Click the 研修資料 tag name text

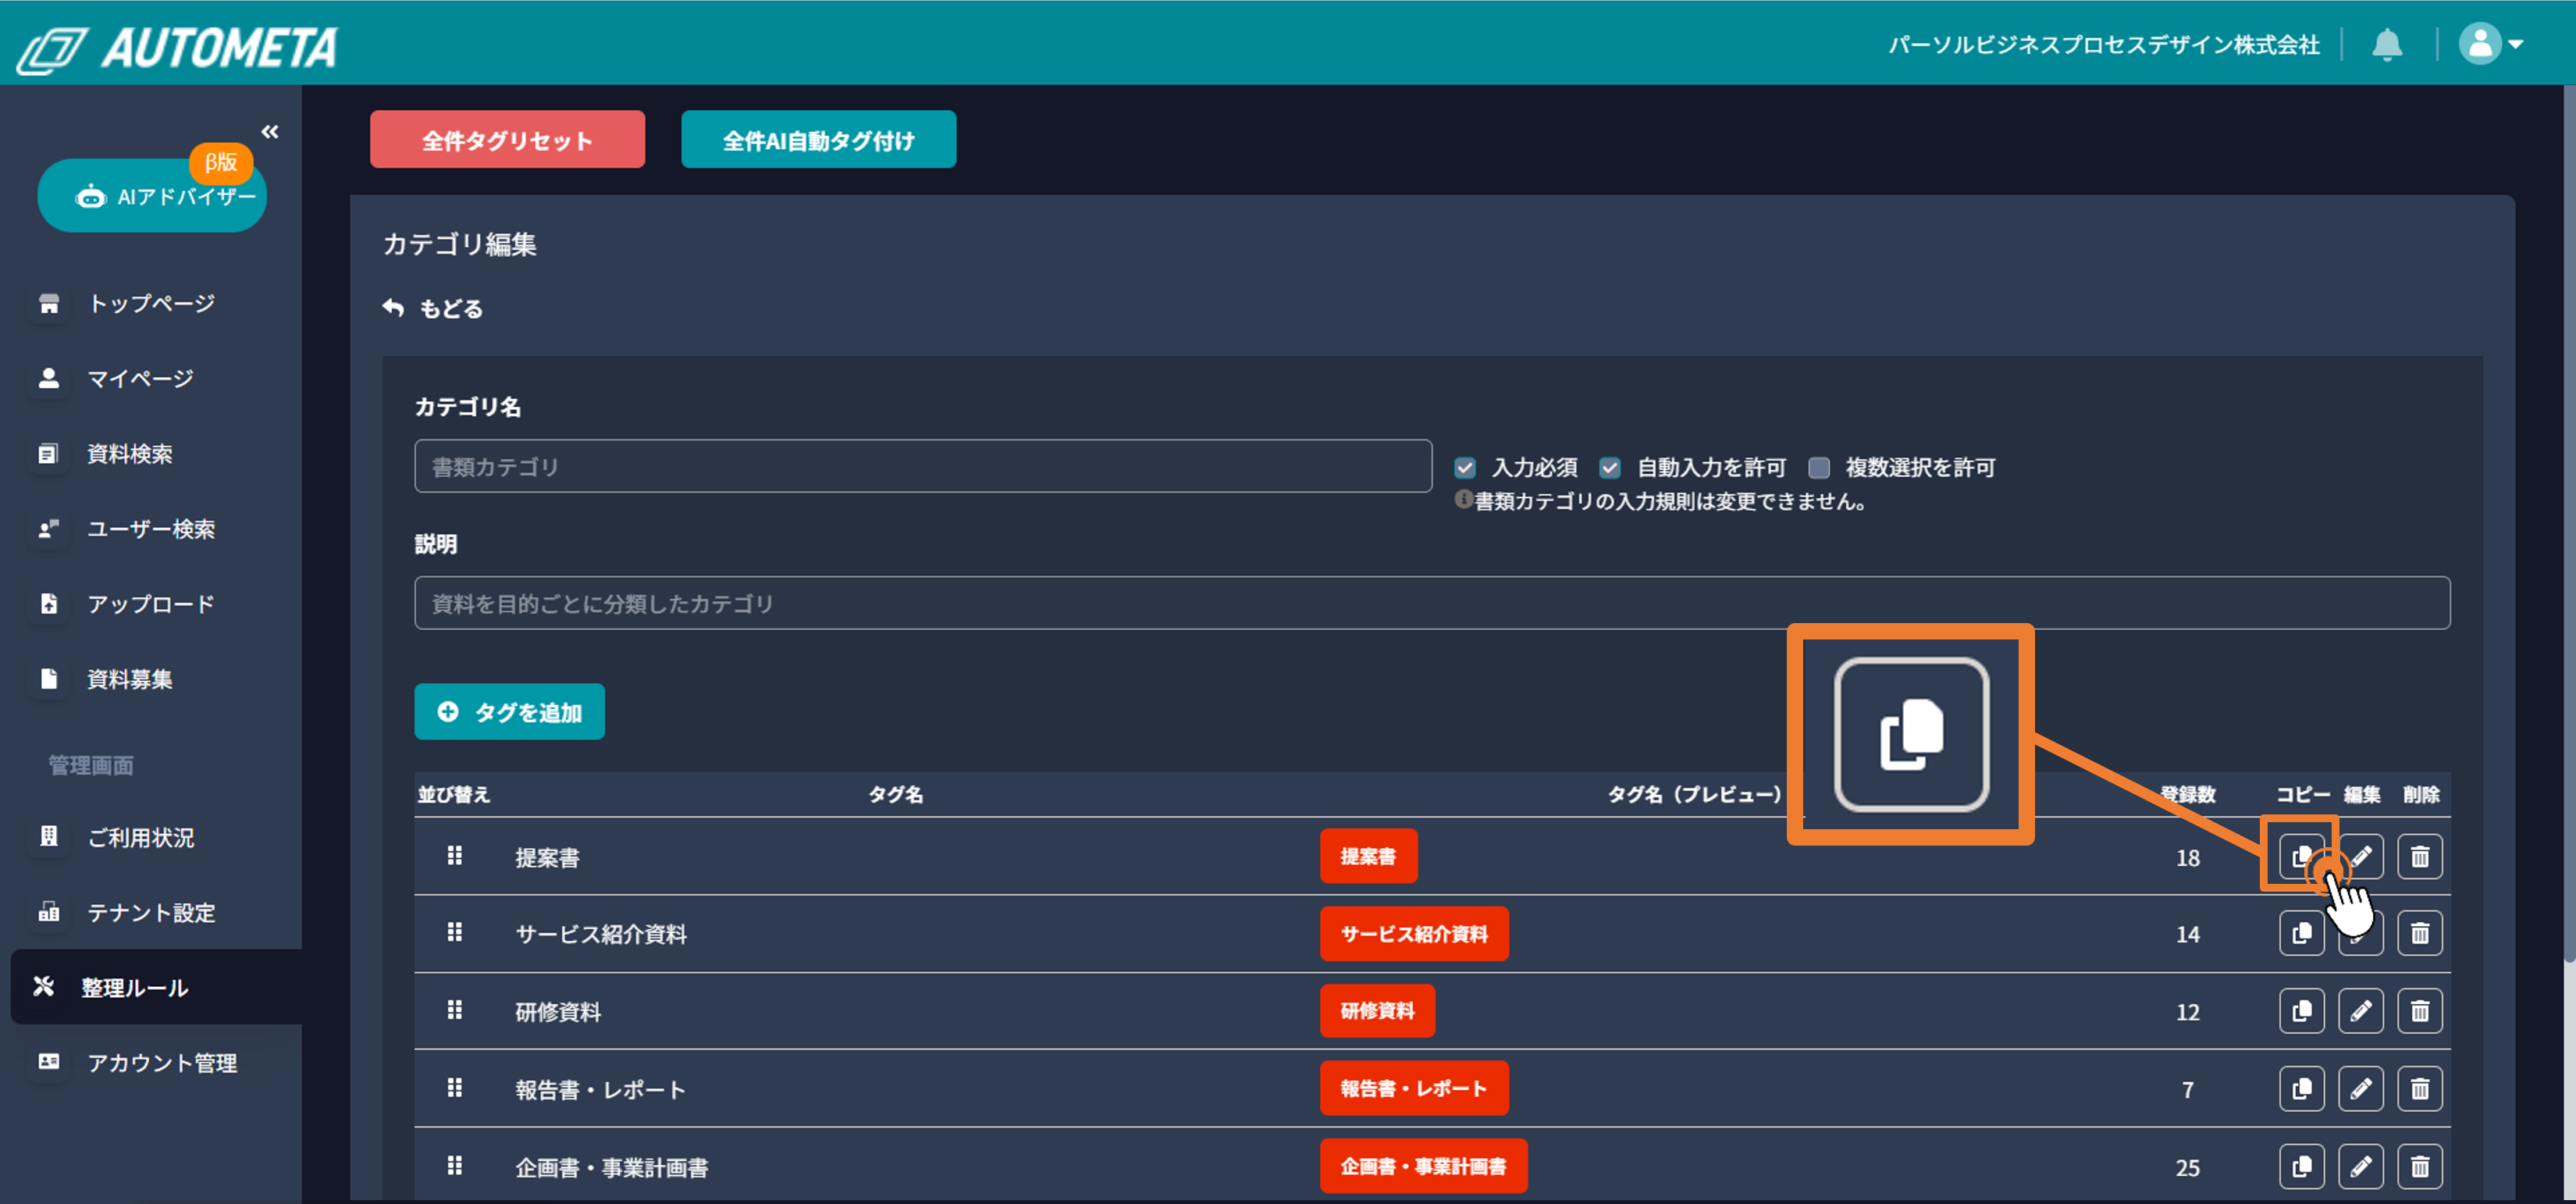click(558, 1012)
